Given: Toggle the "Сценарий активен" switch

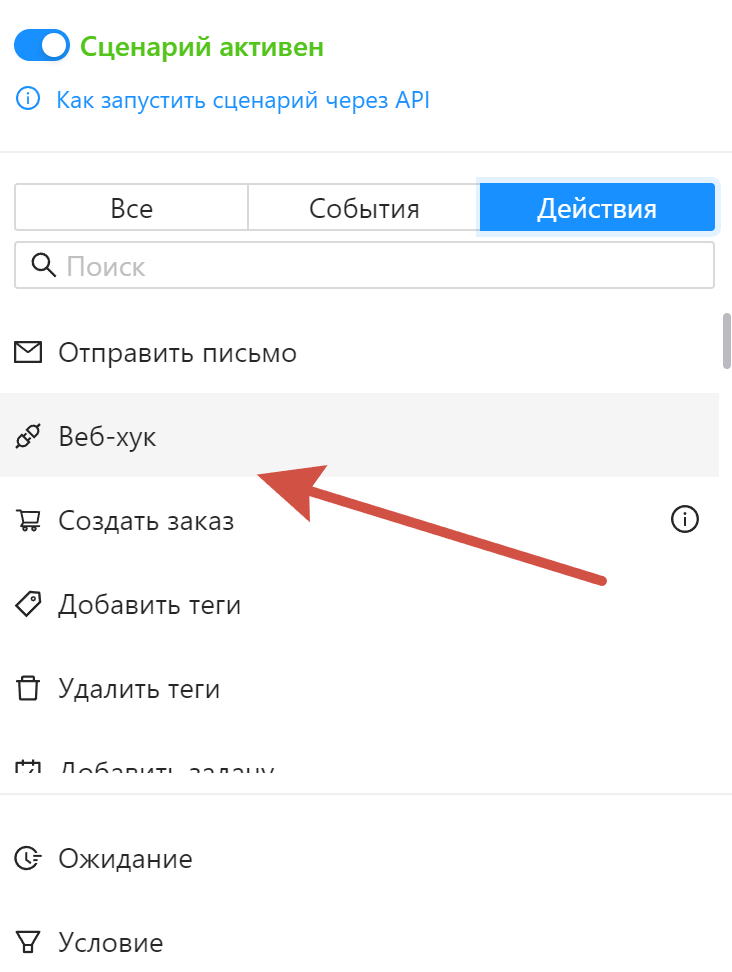Looking at the screenshot, I should point(41,46).
